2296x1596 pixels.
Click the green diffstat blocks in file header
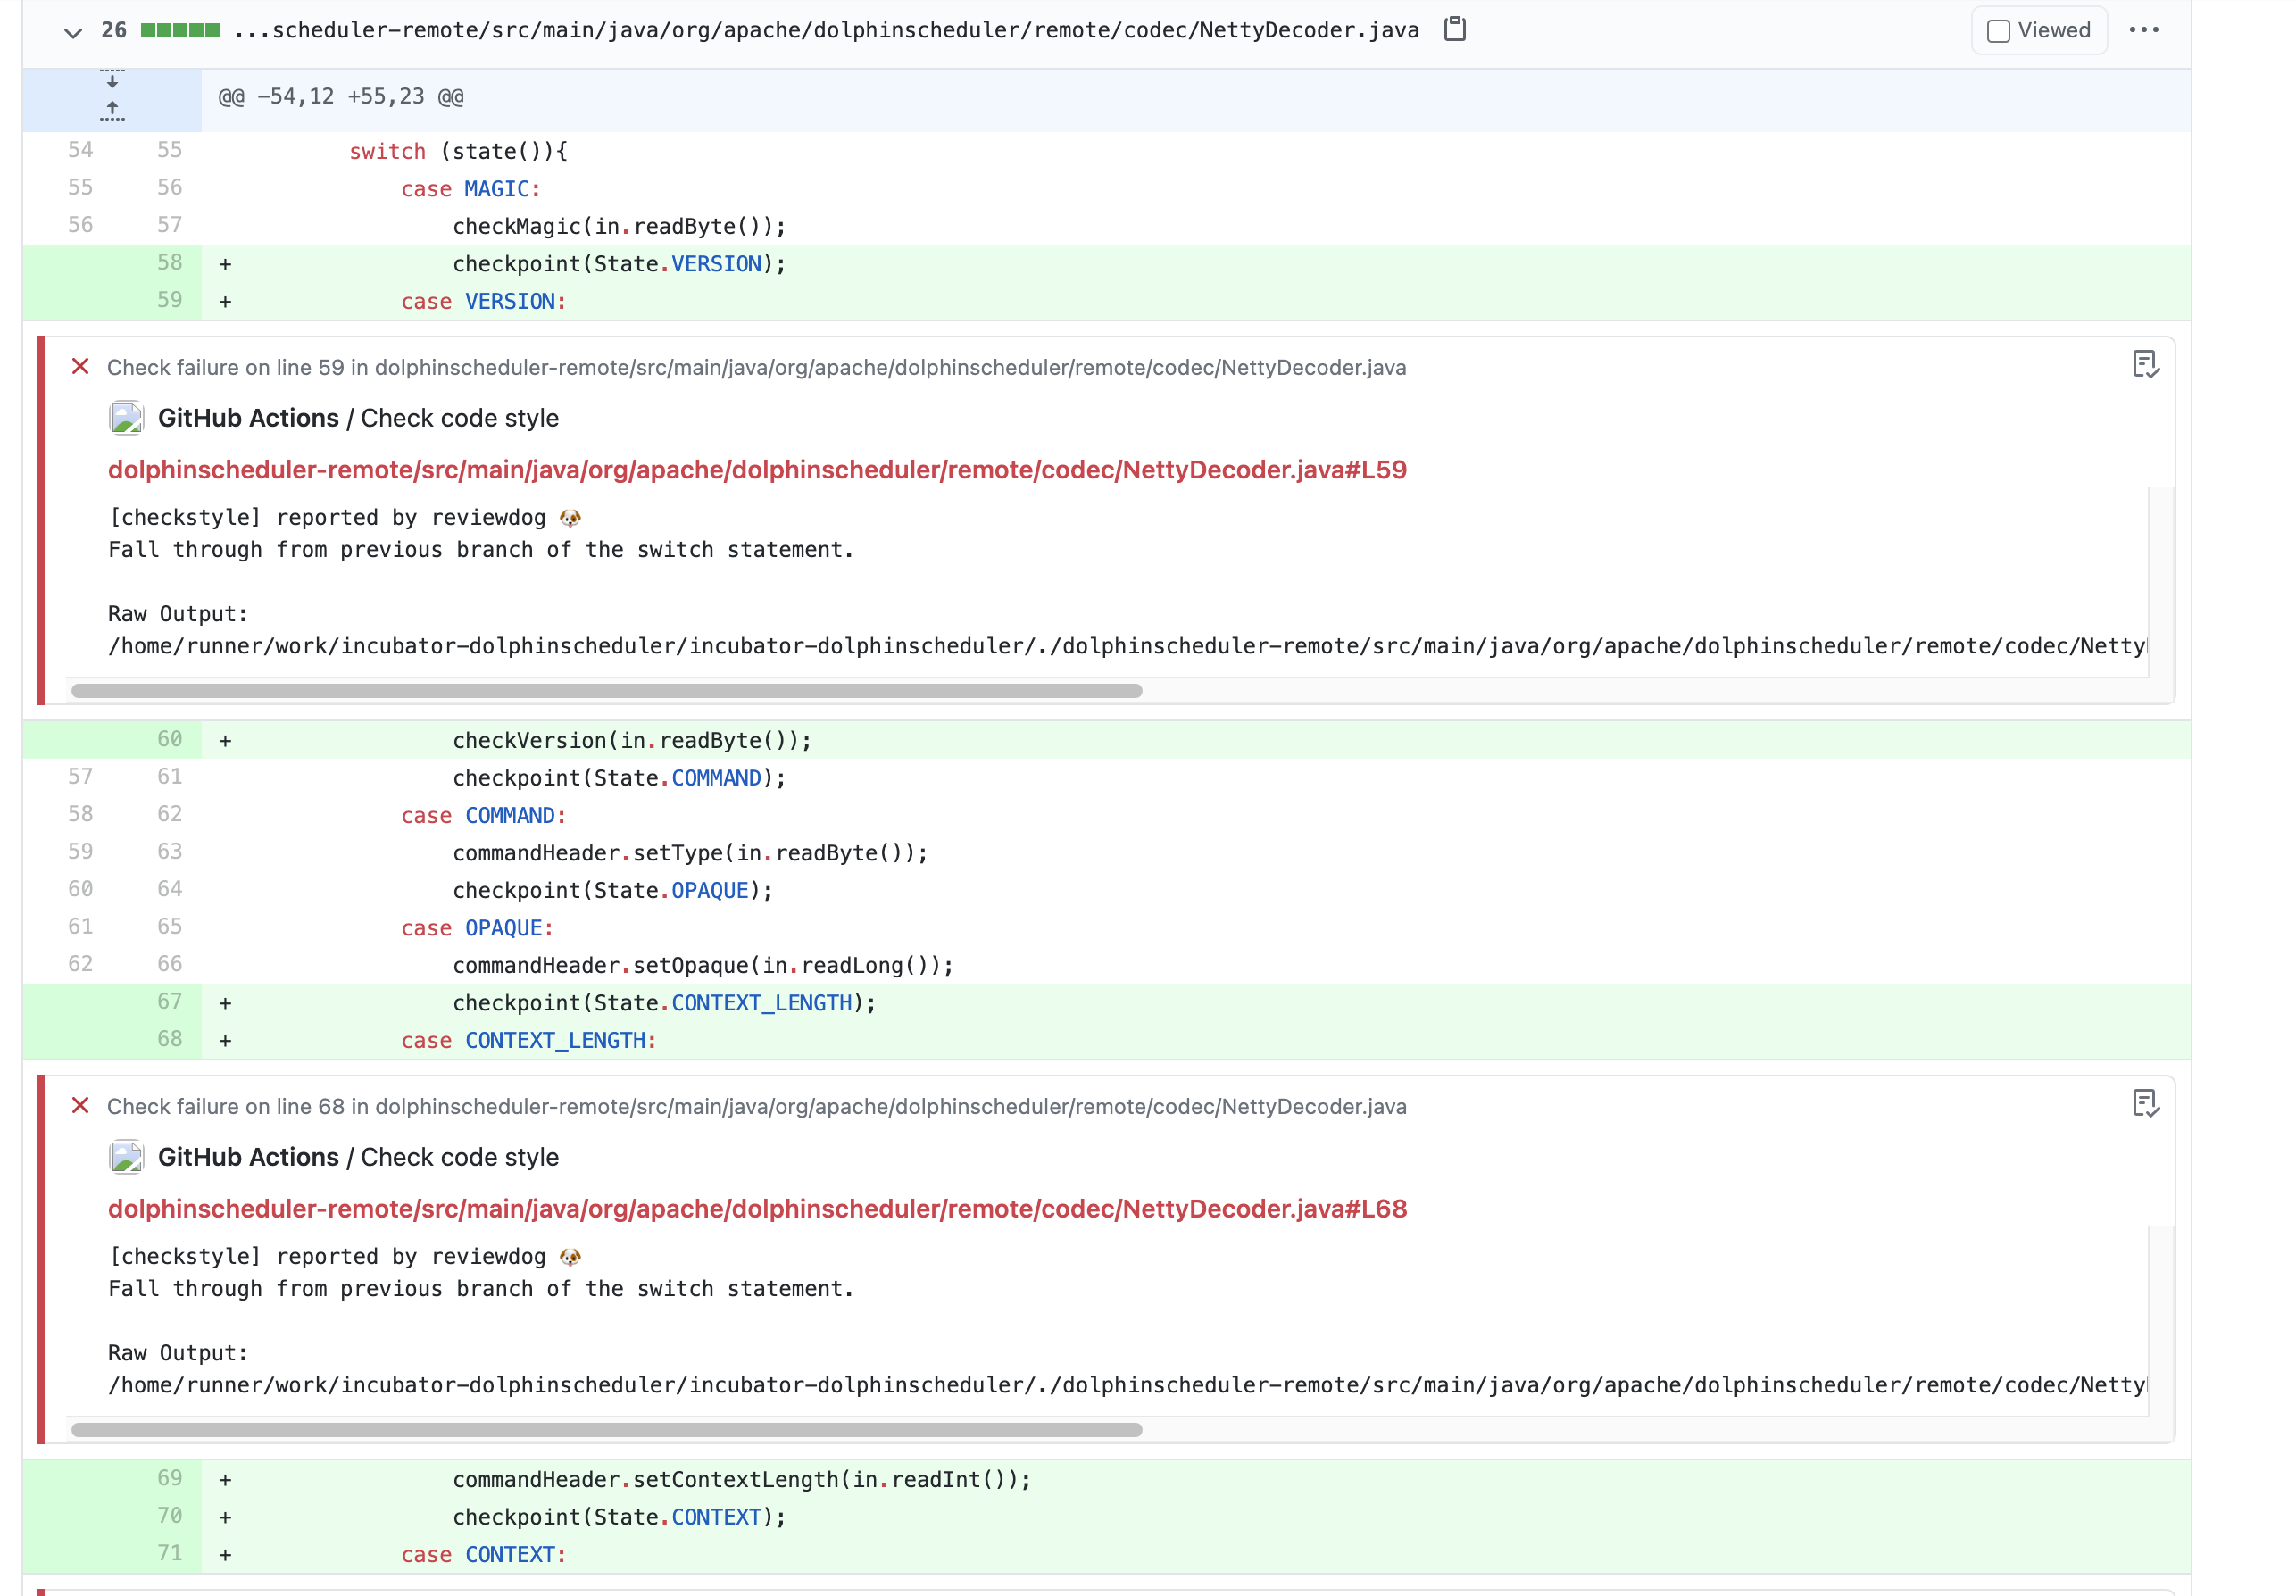tap(180, 30)
